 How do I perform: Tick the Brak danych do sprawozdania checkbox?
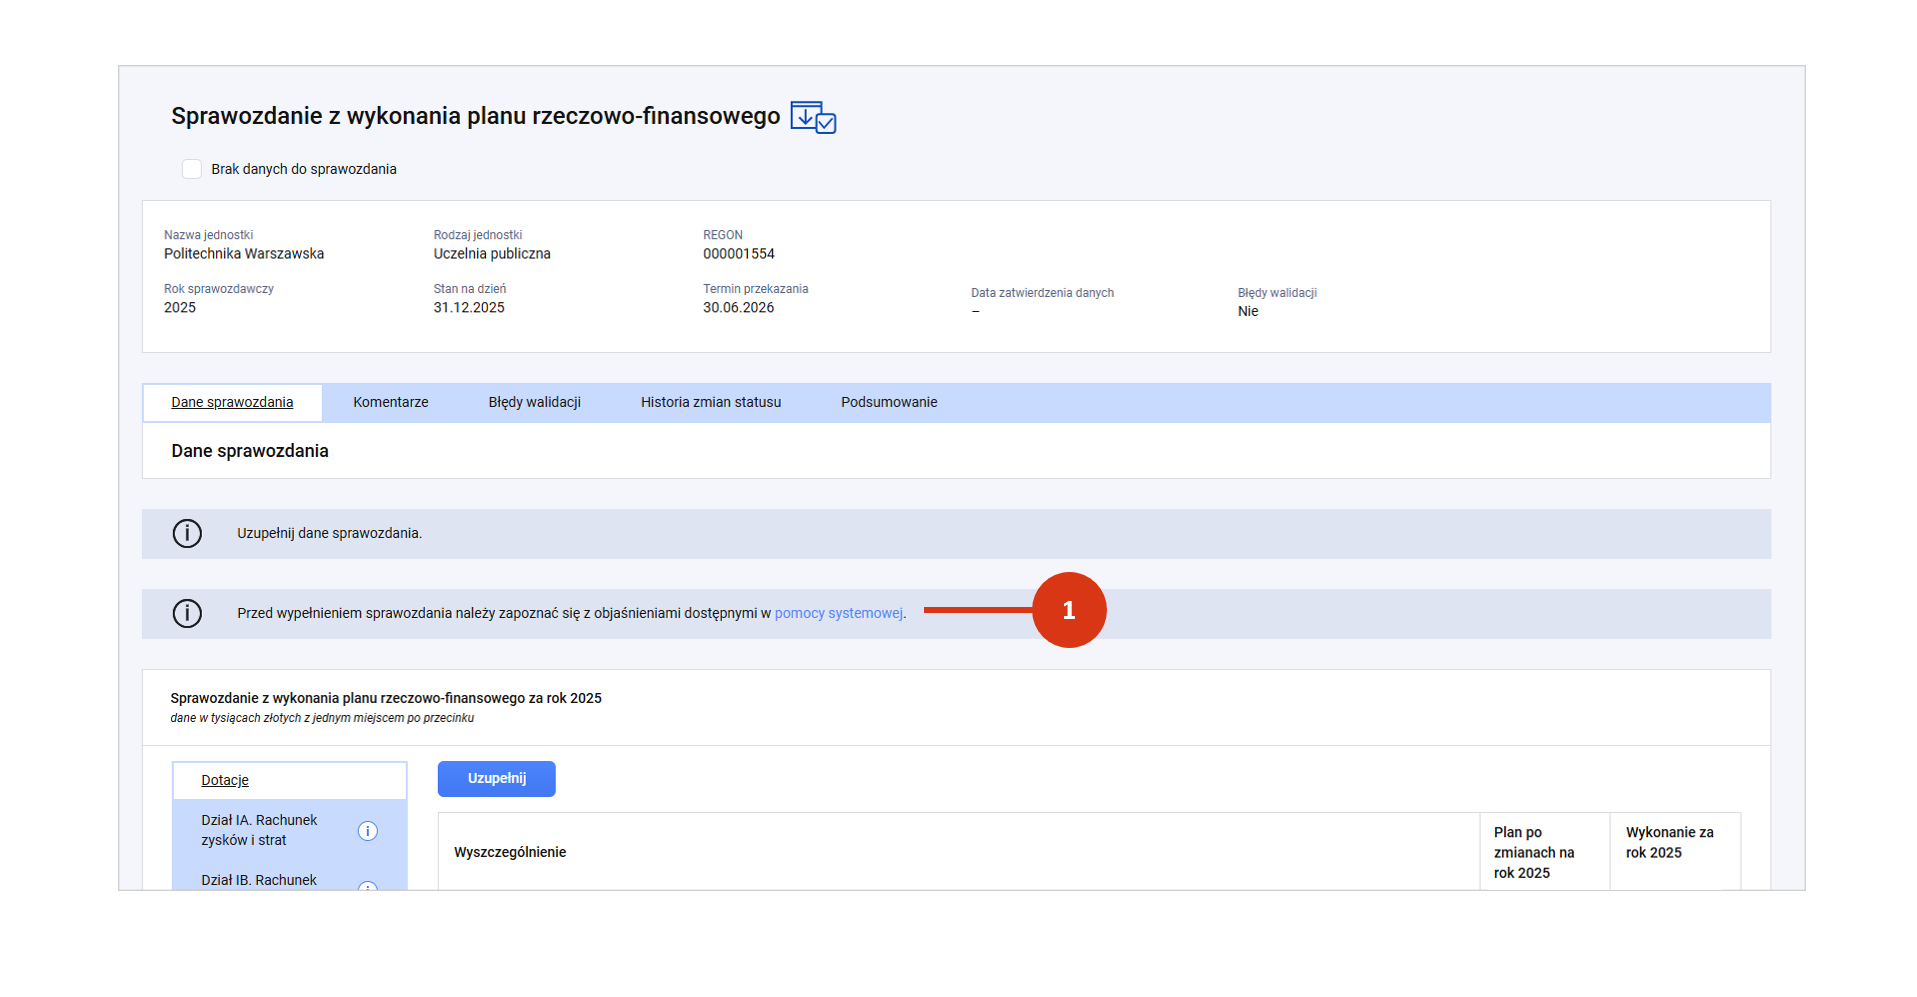click(x=192, y=169)
